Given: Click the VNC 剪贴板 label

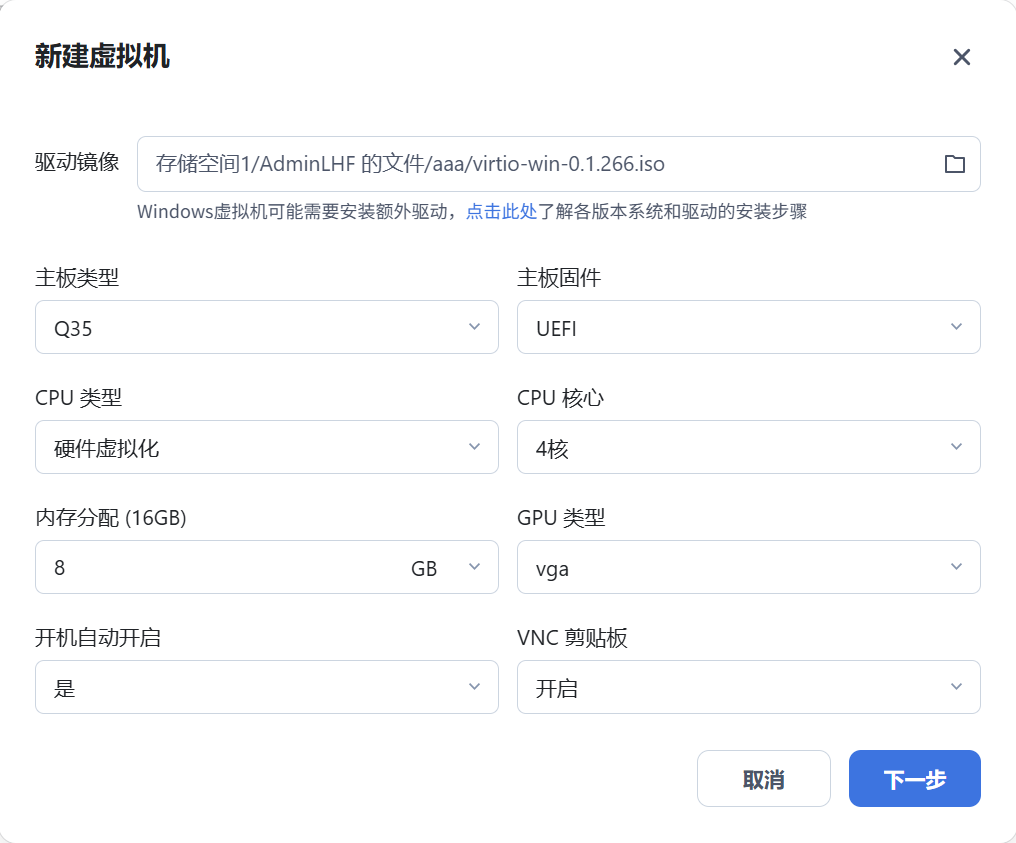Looking at the screenshot, I should coord(572,638).
